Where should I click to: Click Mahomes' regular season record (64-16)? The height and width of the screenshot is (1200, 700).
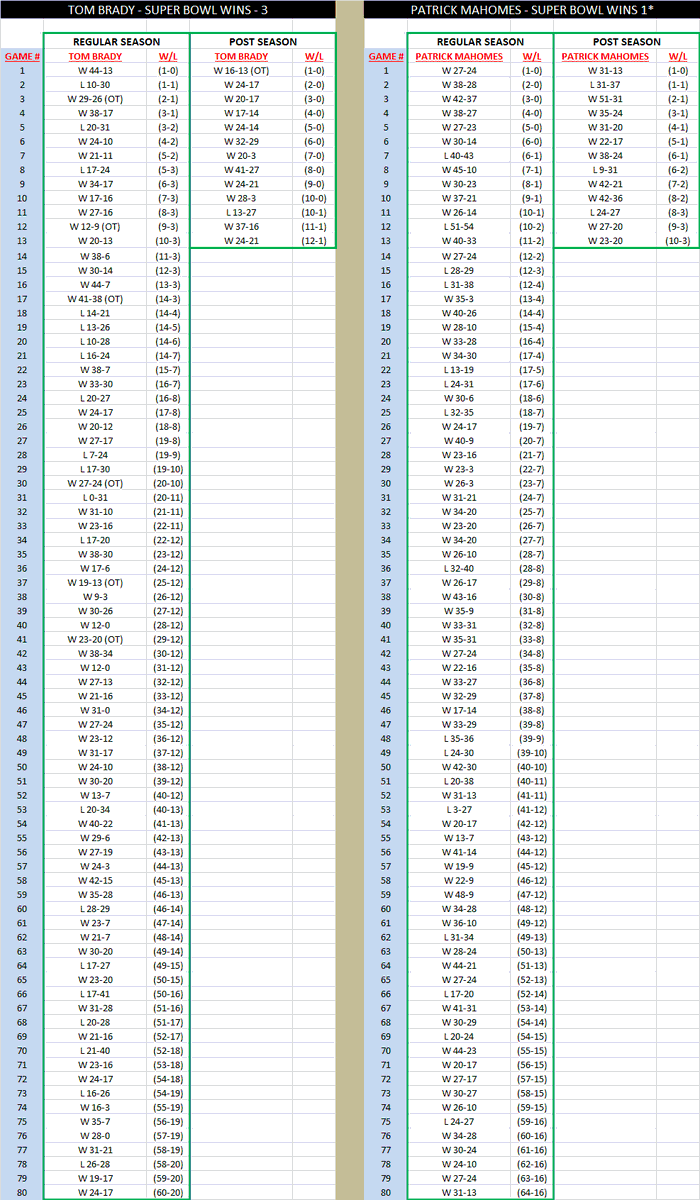[531, 1193]
